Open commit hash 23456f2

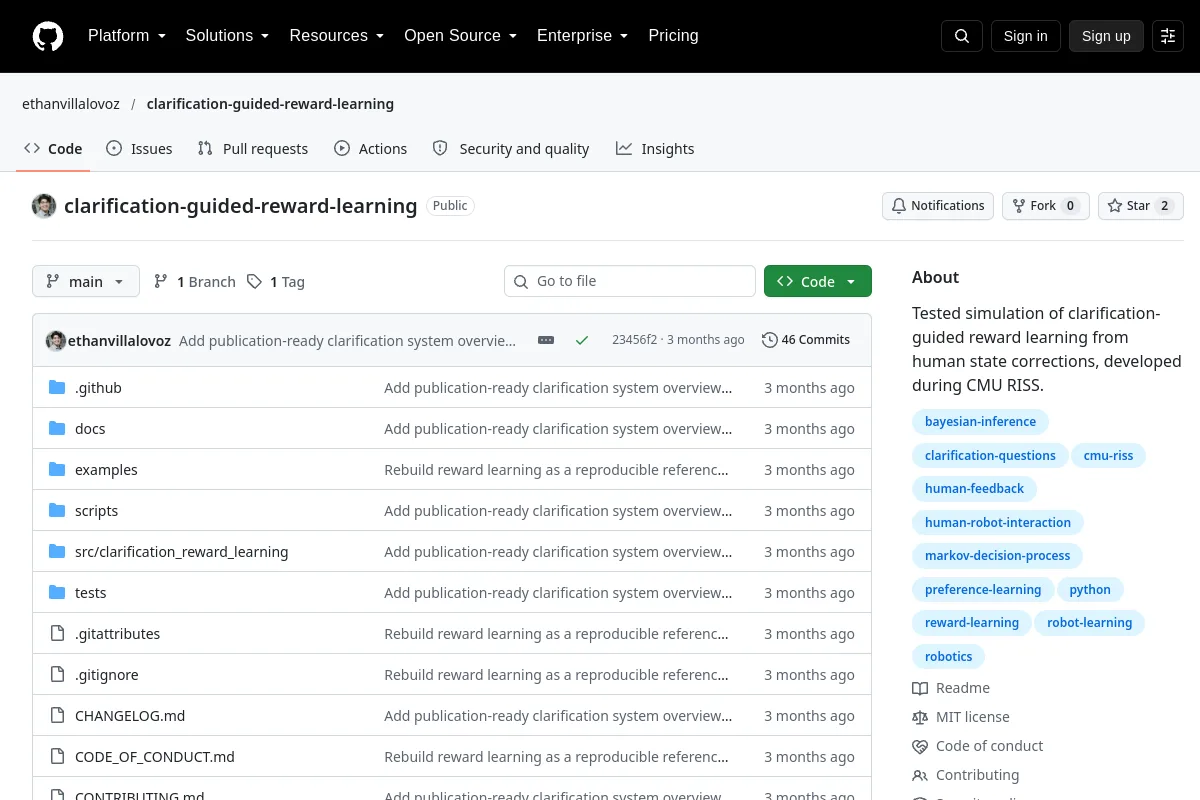click(x=635, y=340)
